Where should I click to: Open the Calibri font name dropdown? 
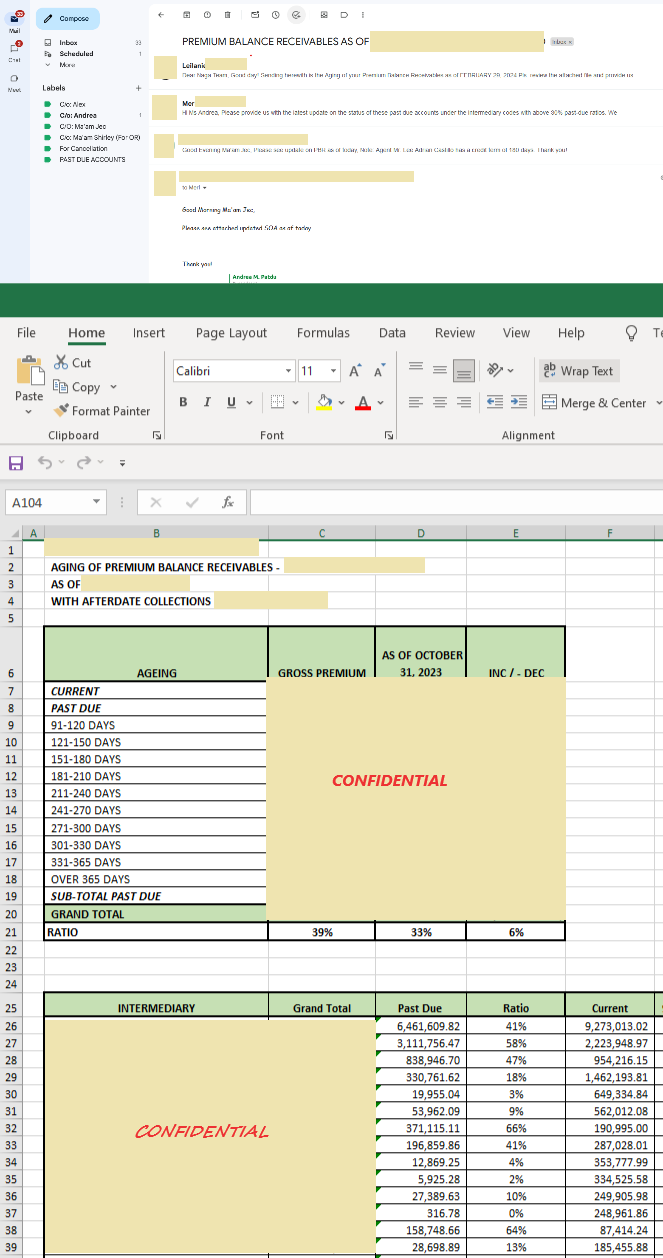click(x=289, y=371)
